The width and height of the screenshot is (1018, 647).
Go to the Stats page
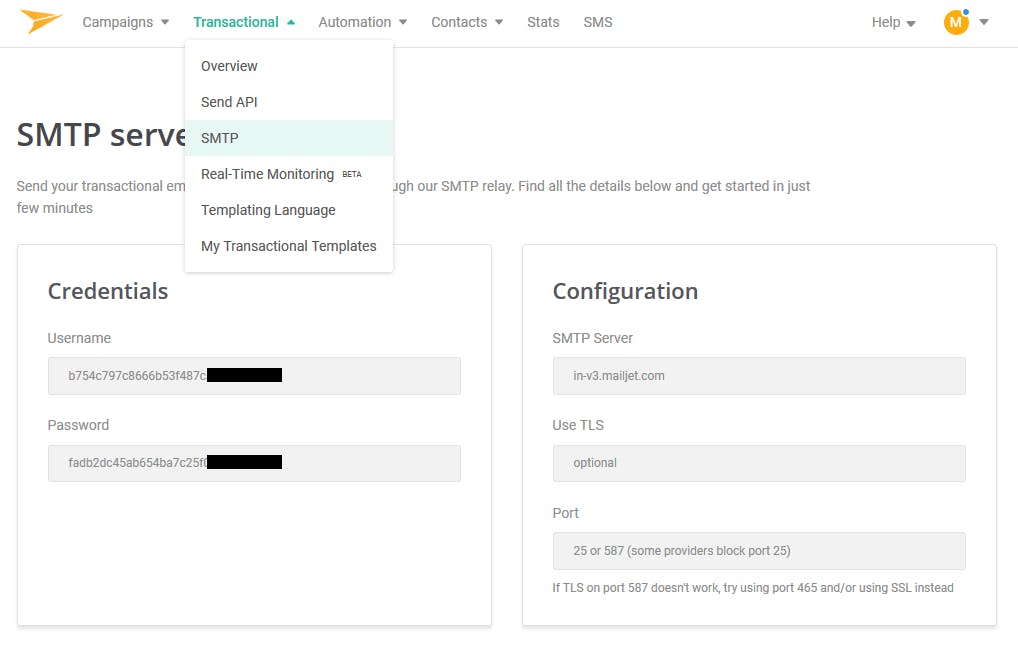tap(543, 22)
